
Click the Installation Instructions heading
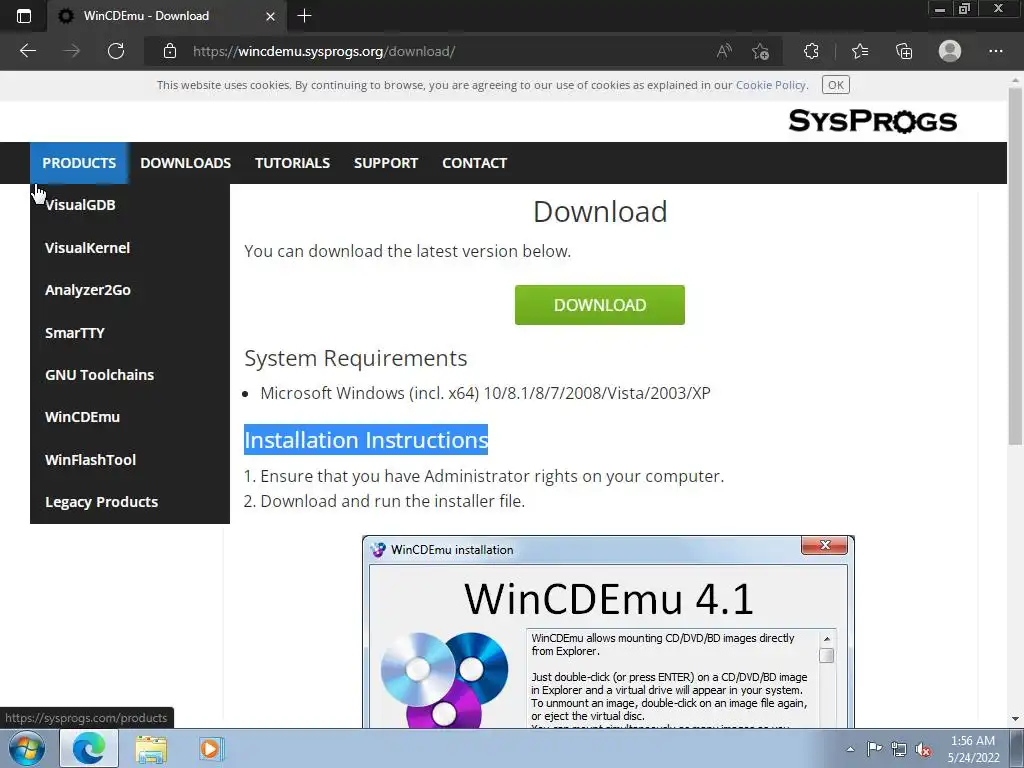click(366, 440)
